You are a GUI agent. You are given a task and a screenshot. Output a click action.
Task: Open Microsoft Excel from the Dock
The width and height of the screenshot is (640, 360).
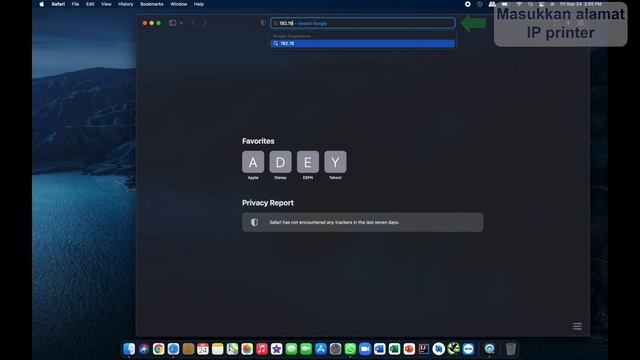pyautogui.click(x=394, y=349)
